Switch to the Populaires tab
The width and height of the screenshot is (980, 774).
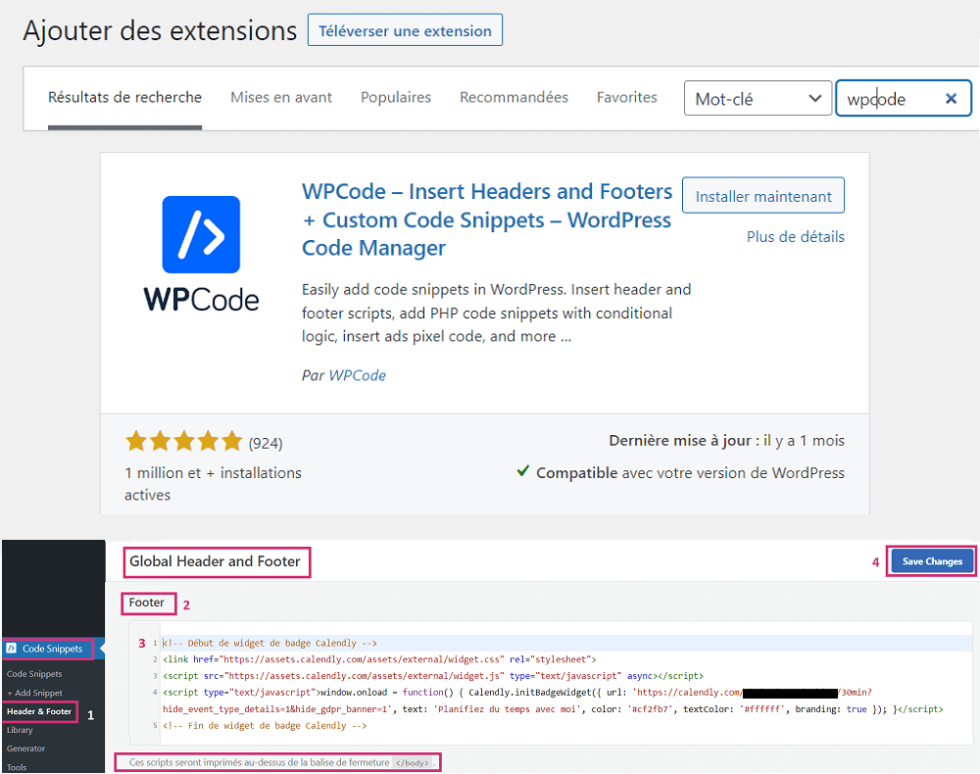(x=396, y=97)
